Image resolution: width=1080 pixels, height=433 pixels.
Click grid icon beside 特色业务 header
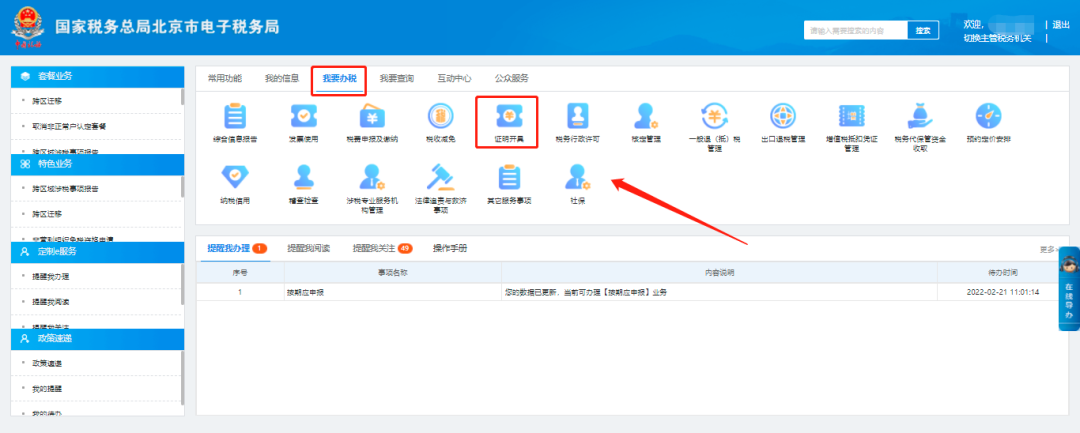click(x=25, y=164)
